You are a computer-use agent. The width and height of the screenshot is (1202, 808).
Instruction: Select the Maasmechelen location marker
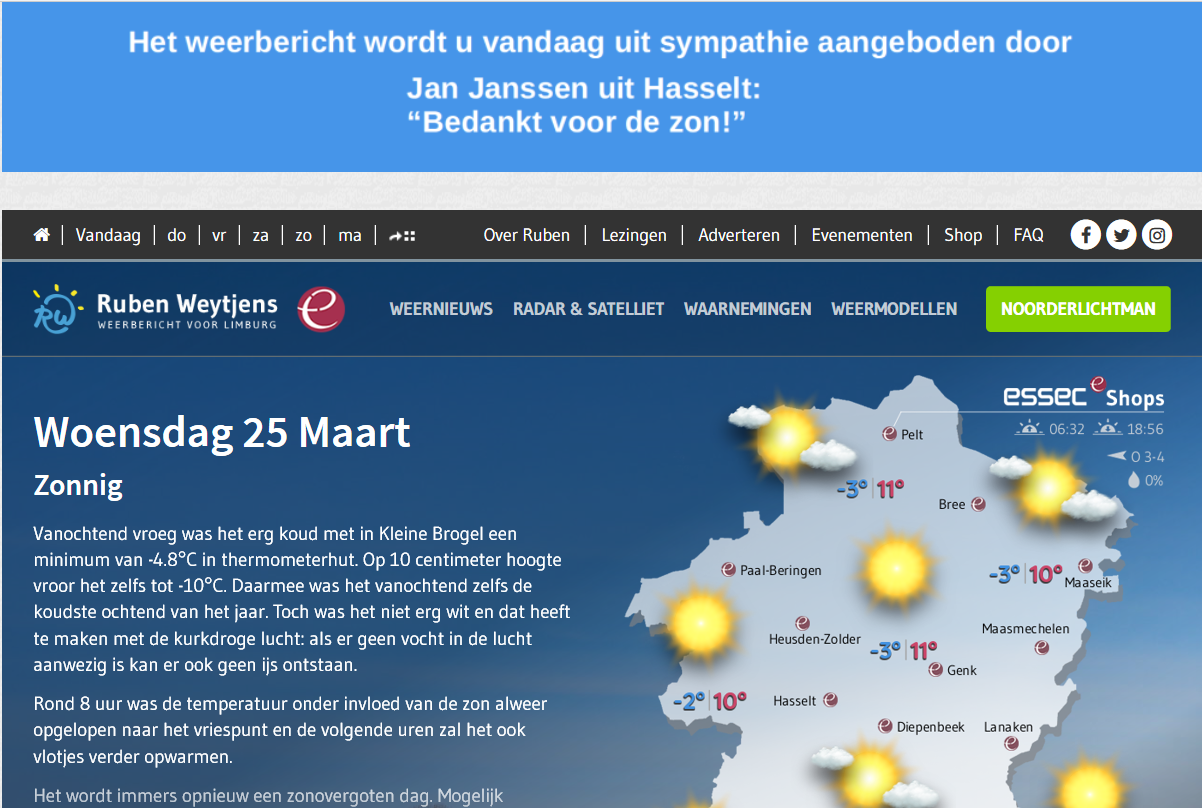click(1041, 647)
